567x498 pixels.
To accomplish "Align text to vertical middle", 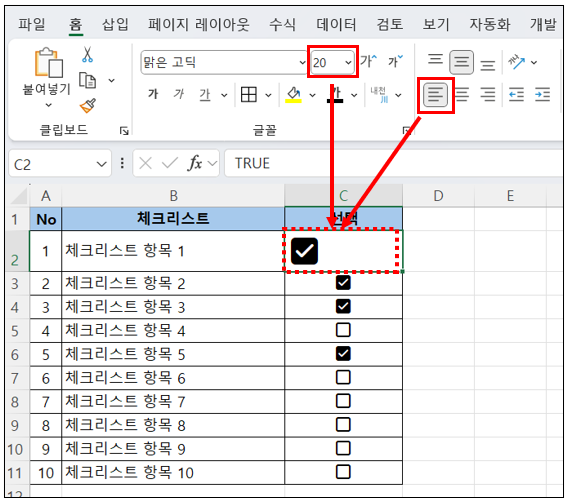I will click(x=461, y=63).
